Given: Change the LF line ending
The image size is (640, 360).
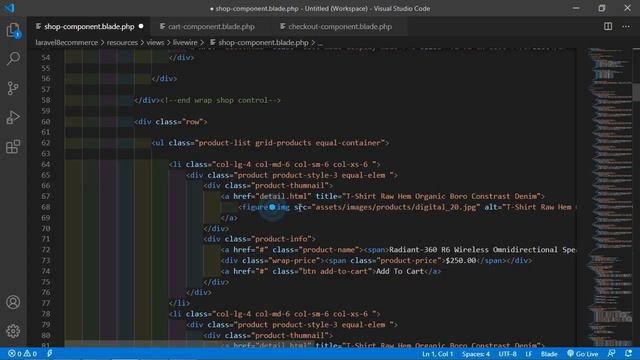Looking at the screenshot, I should (529, 354).
